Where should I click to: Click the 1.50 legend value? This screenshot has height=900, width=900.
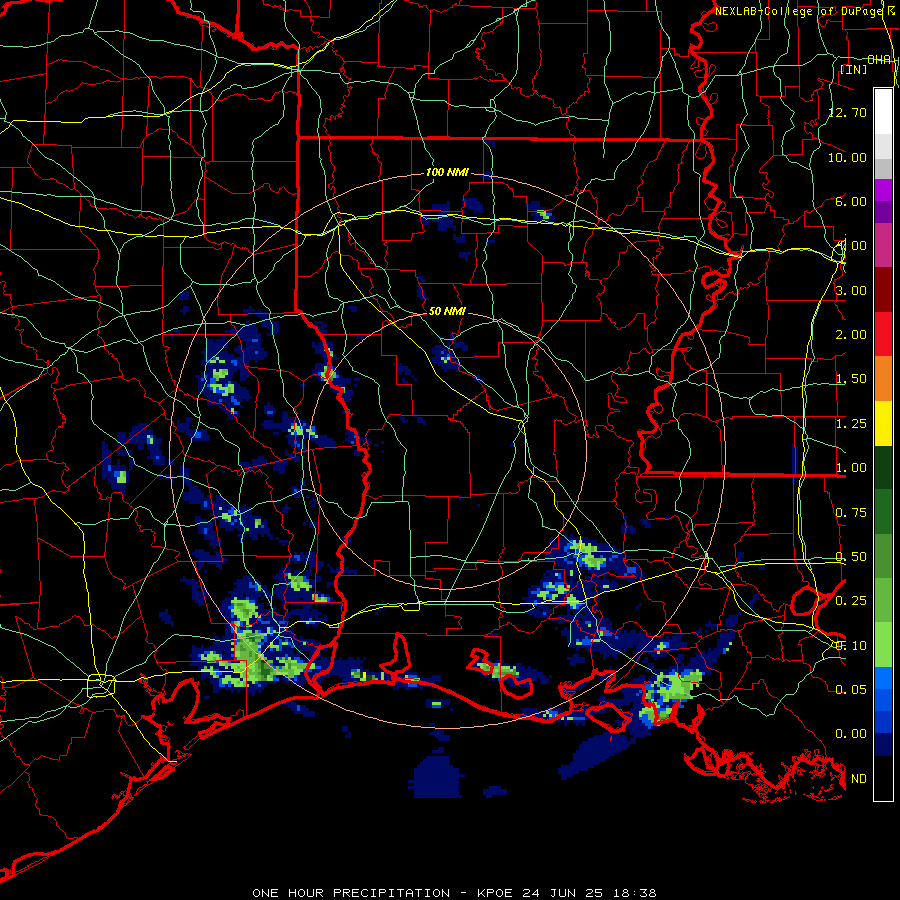coord(851,379)
